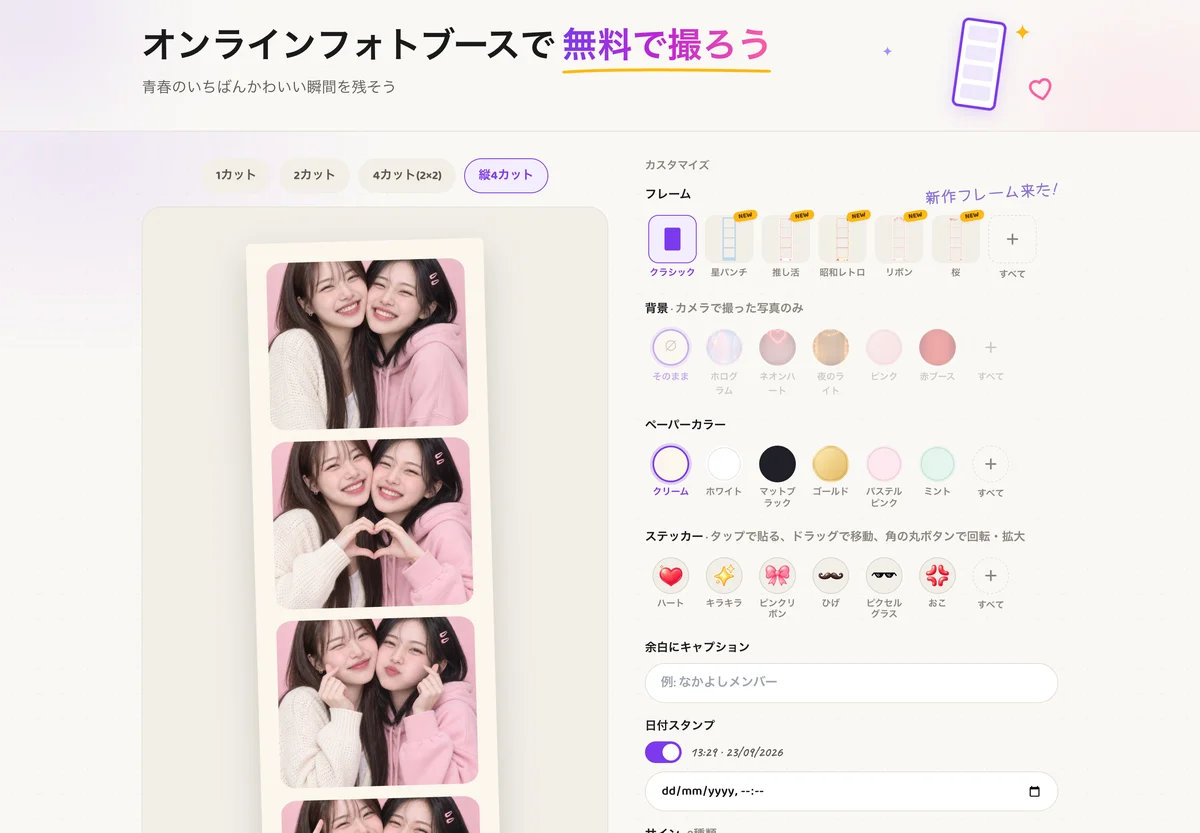This screenshot has width=1200, height=833.
Task: Show all stickers via すべて plus
Action: tap(991, 576)
